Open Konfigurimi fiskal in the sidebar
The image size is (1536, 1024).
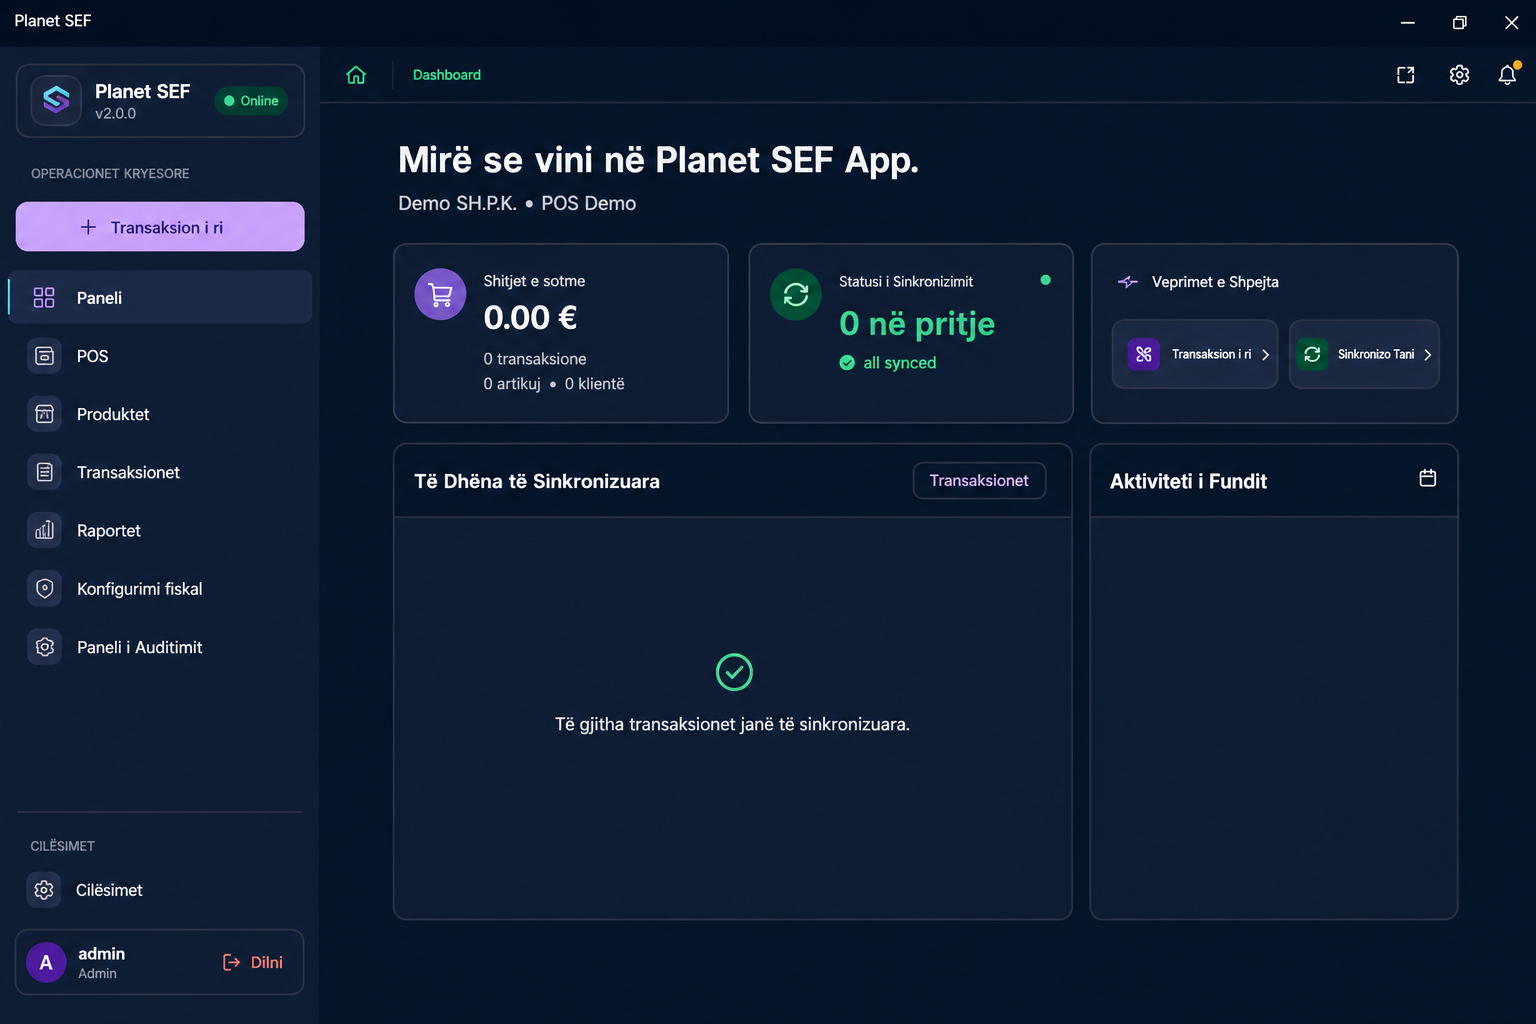click(160, 589)
